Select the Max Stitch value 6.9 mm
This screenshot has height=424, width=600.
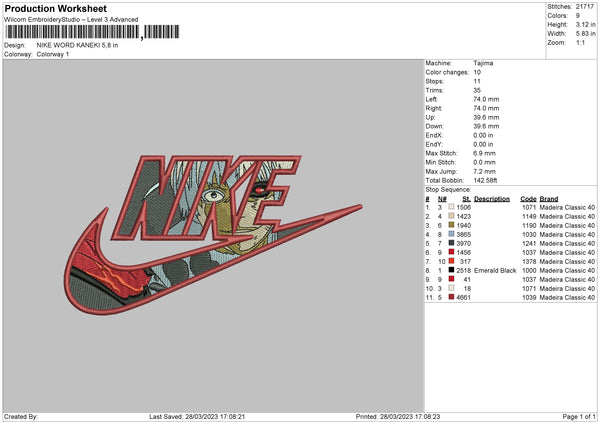click(x=484, y=153)
